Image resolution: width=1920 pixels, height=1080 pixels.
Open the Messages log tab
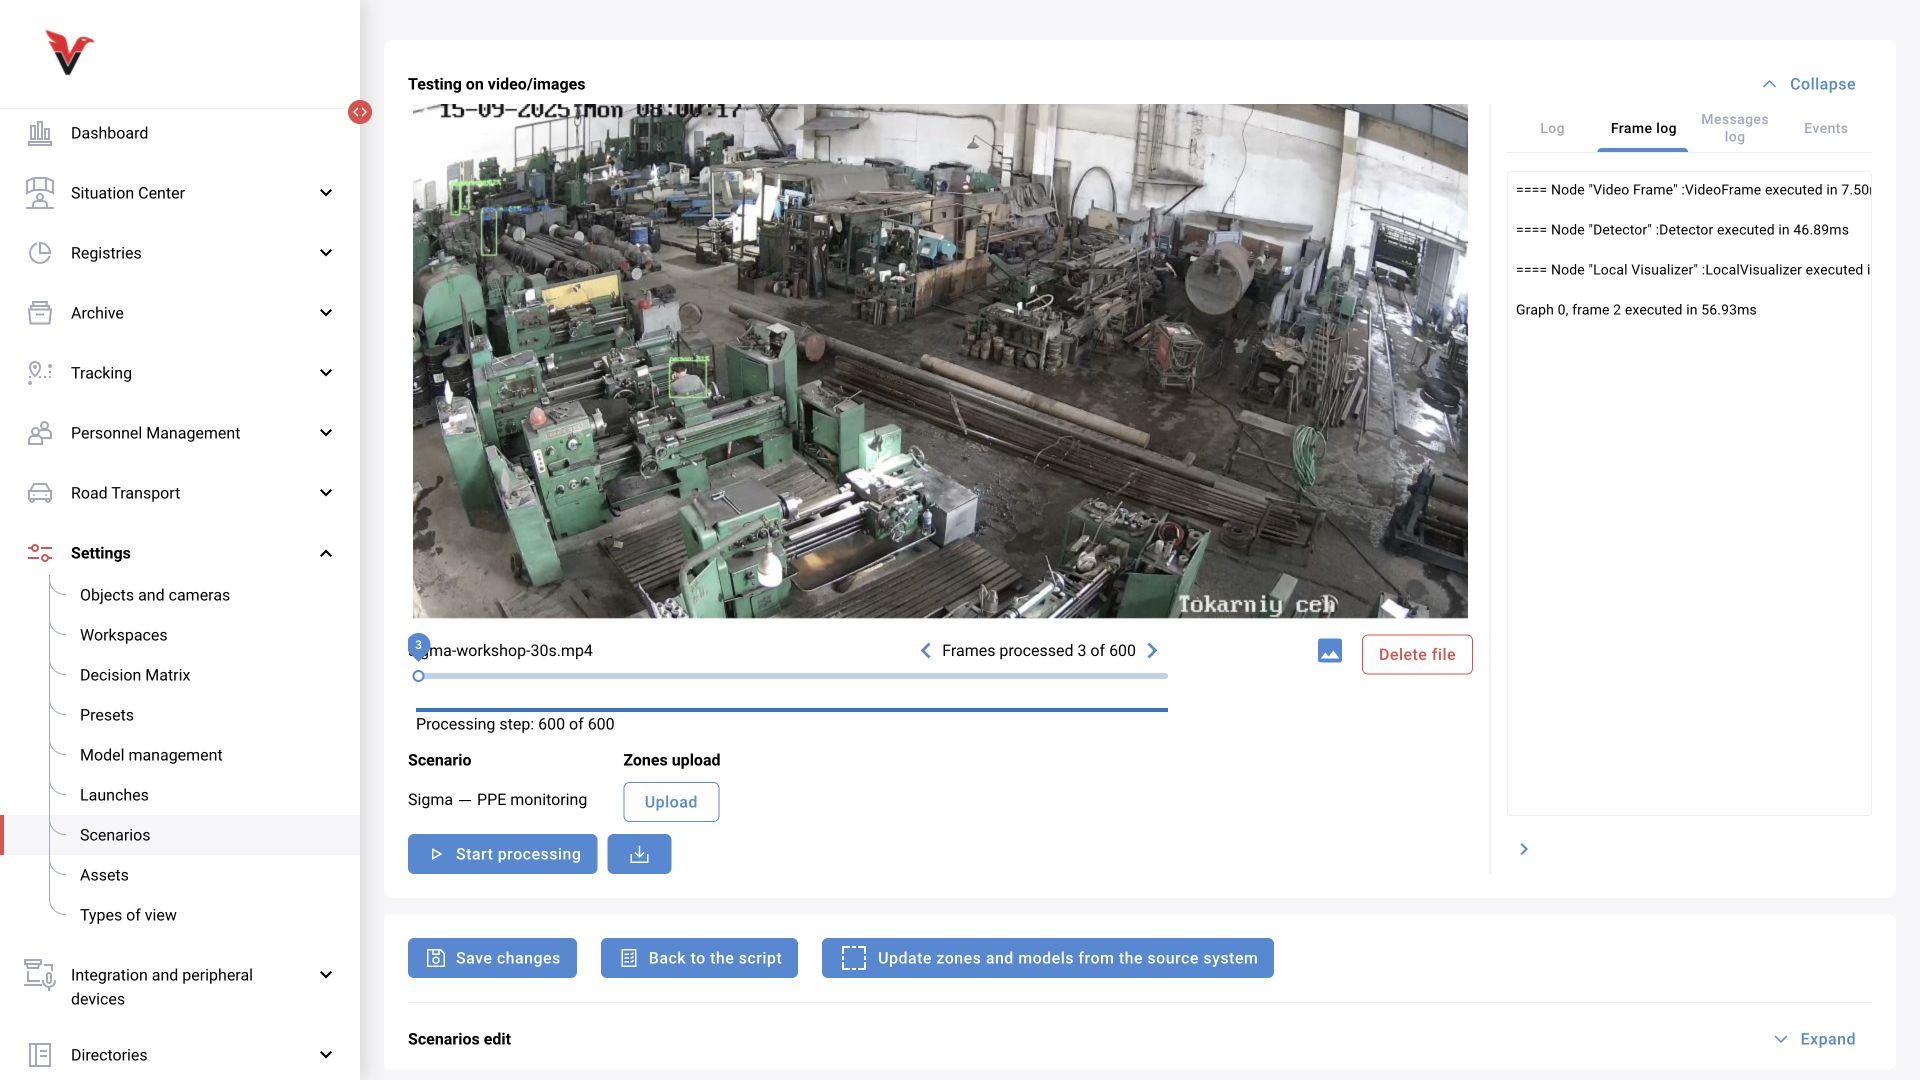click(x=1734, y=128)
